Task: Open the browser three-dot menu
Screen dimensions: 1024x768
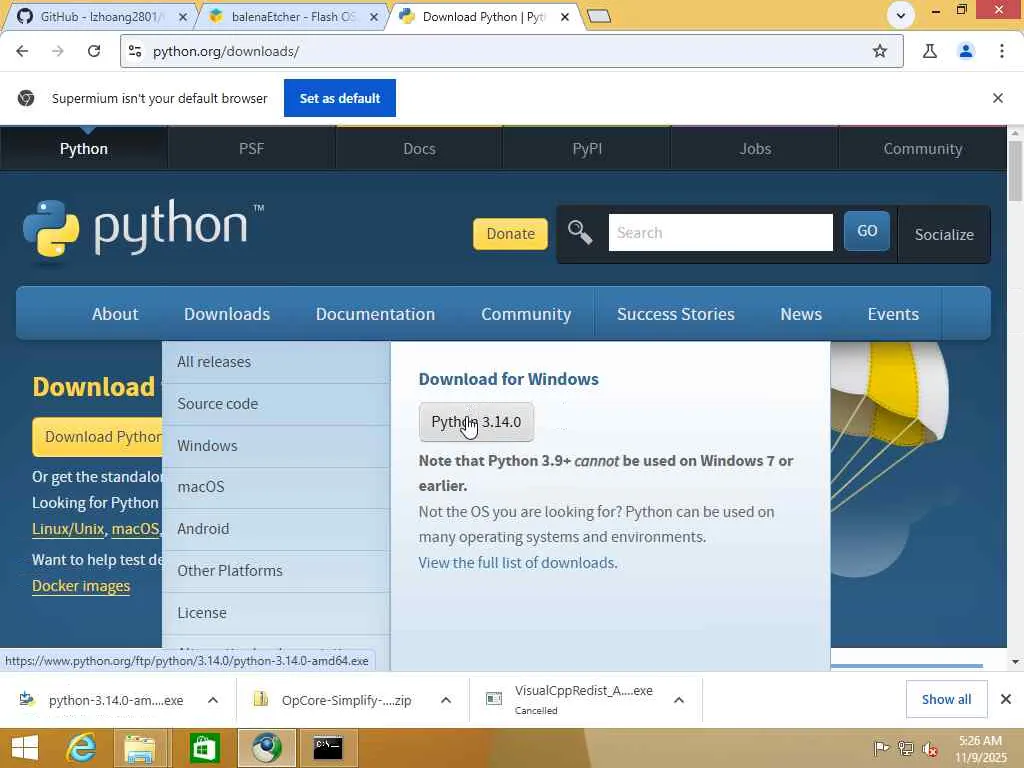Action: (1002, 51)
